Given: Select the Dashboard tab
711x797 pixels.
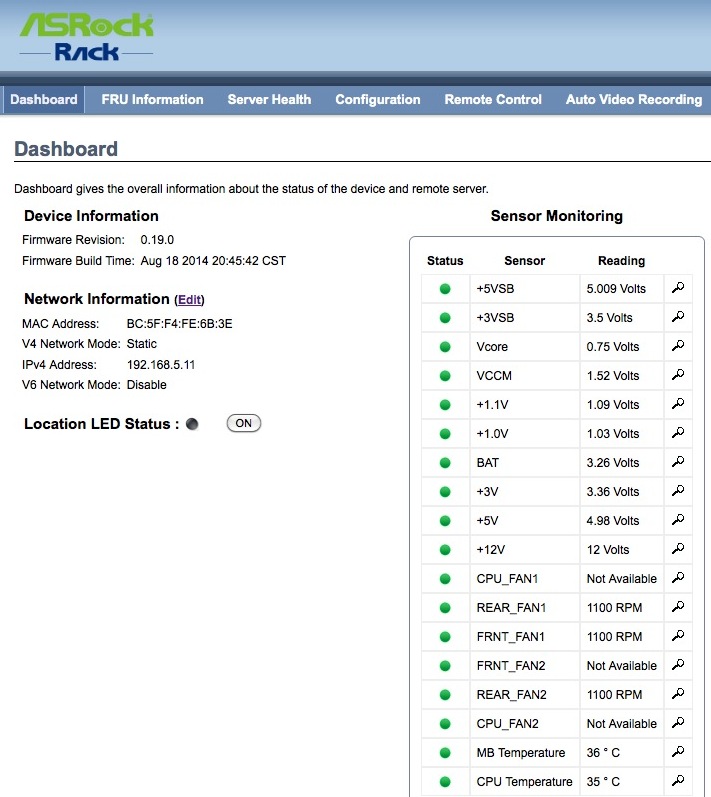Looking at the screenshot, I should pyautogui.click(x=44, y=99).
